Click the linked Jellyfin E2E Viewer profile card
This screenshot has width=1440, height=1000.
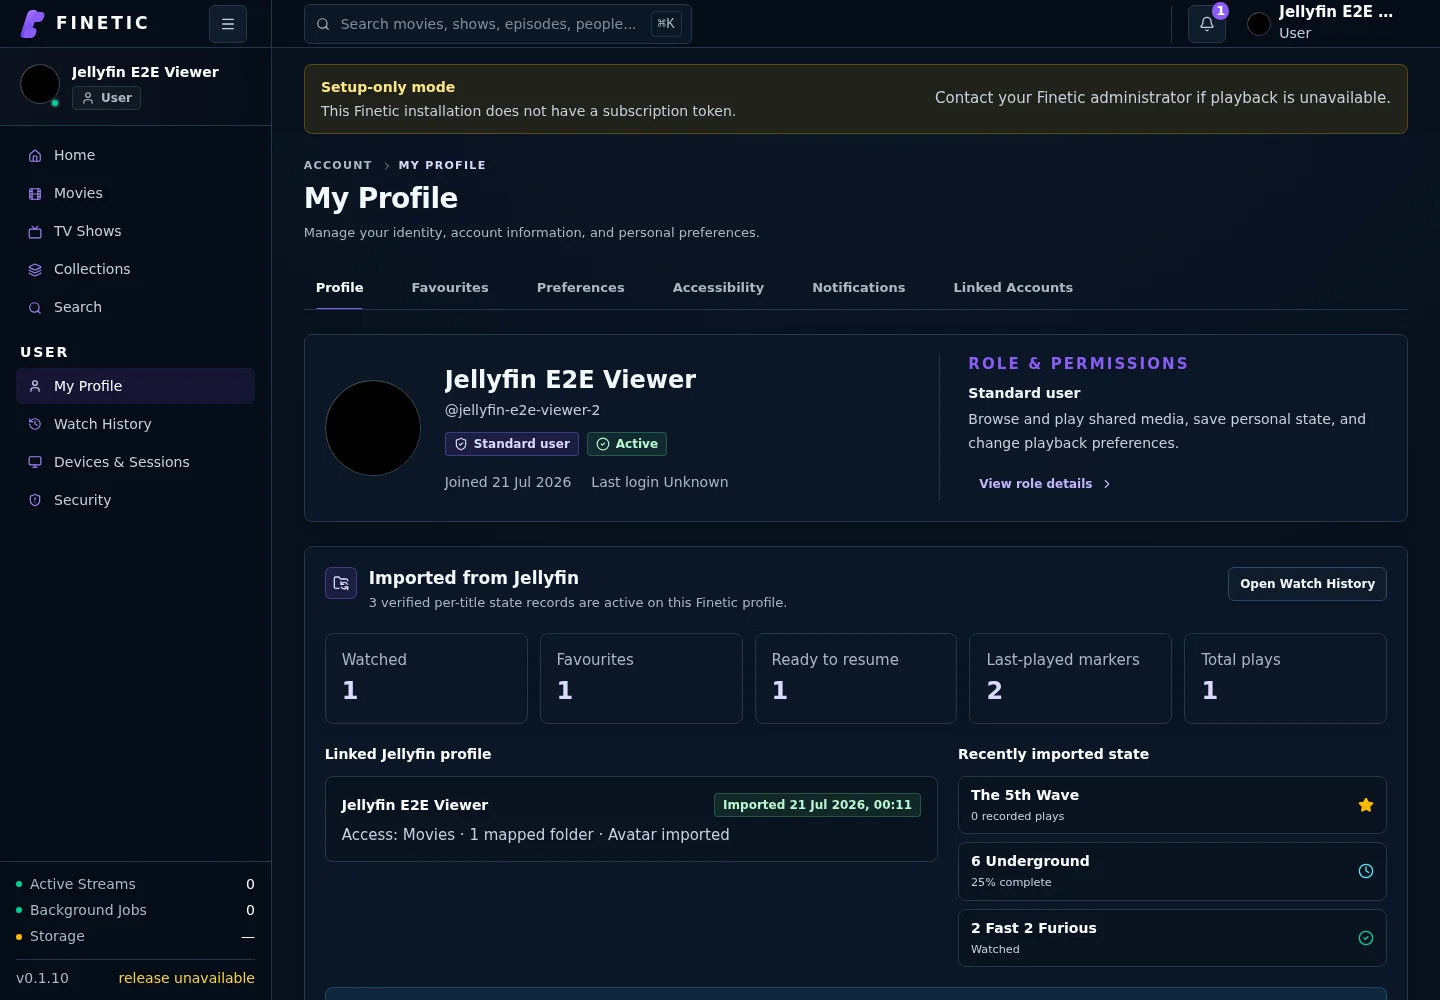pyautogui.click(x=631, y=819)
